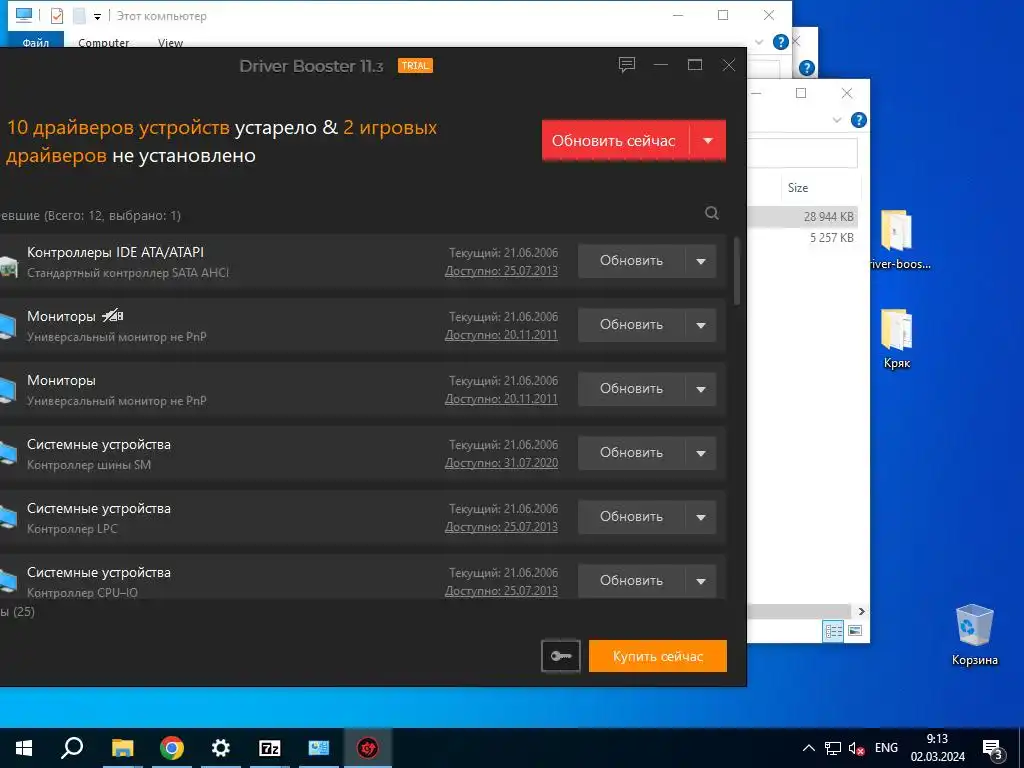Click Driver Booster icon on the taskbar
Screen dimensions: 1024x768
368,748
